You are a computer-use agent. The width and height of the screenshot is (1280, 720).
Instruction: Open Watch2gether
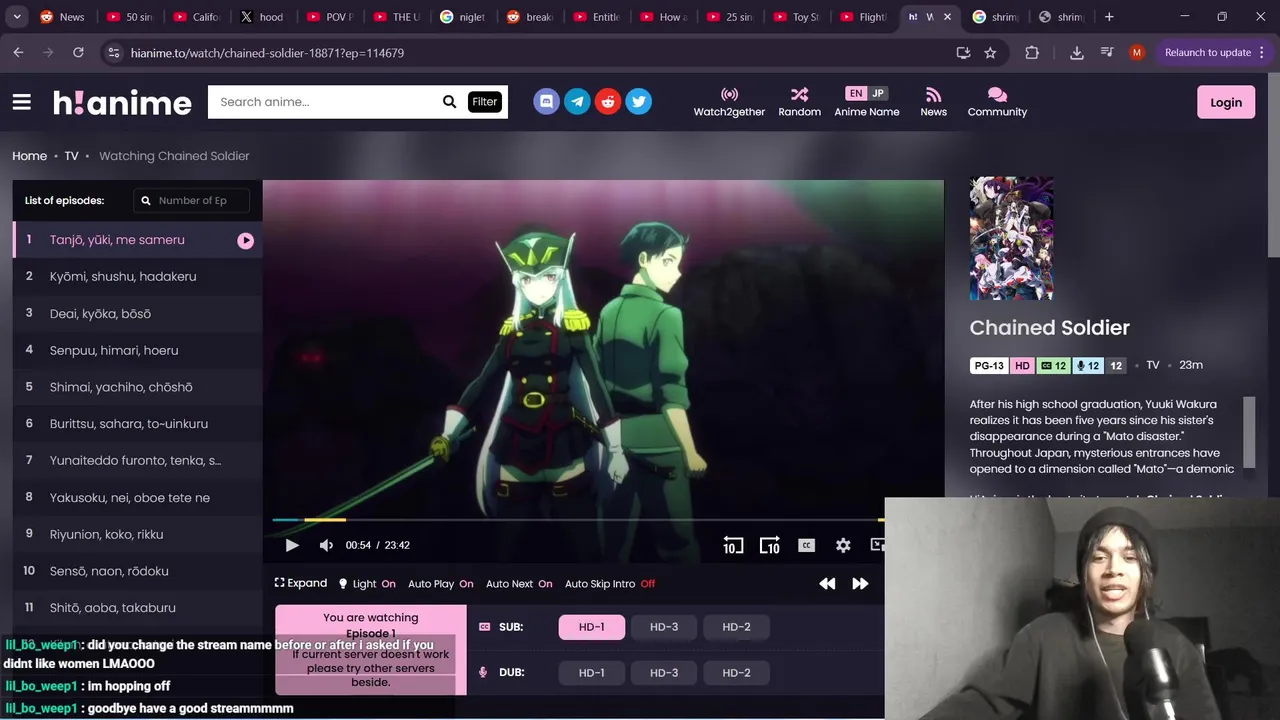click(x=729, y=102)
